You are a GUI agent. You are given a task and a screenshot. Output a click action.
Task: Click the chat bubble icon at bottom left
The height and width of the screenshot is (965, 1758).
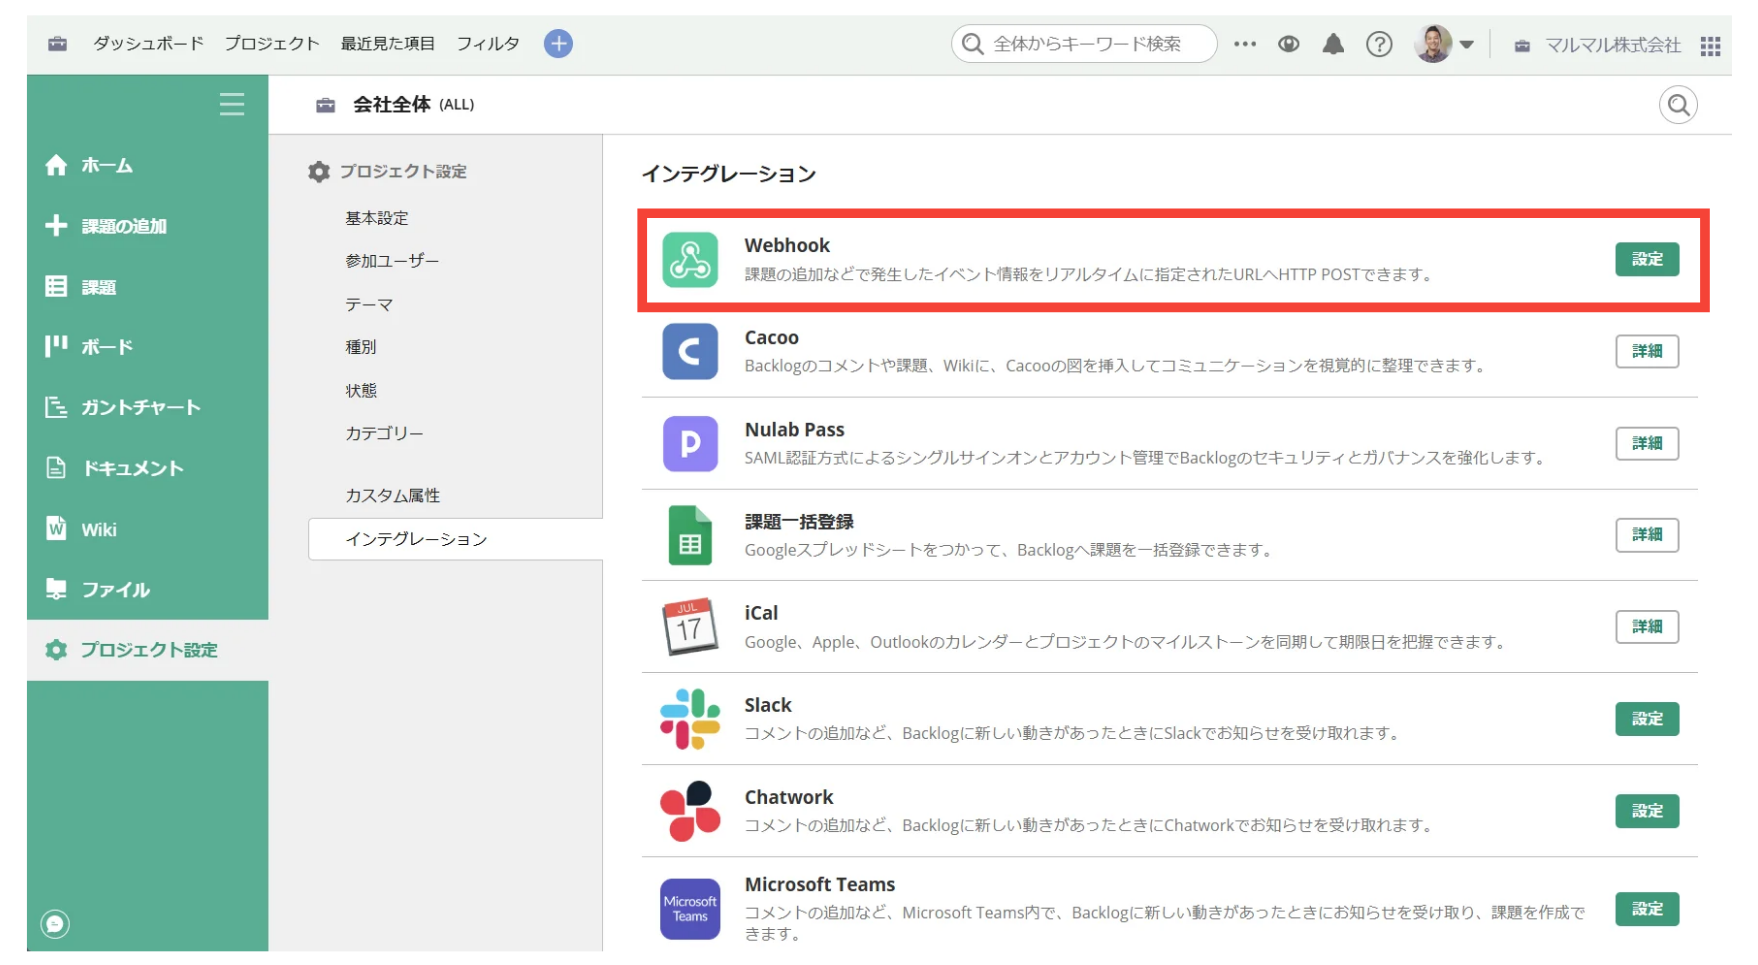(x=55, y=924)
